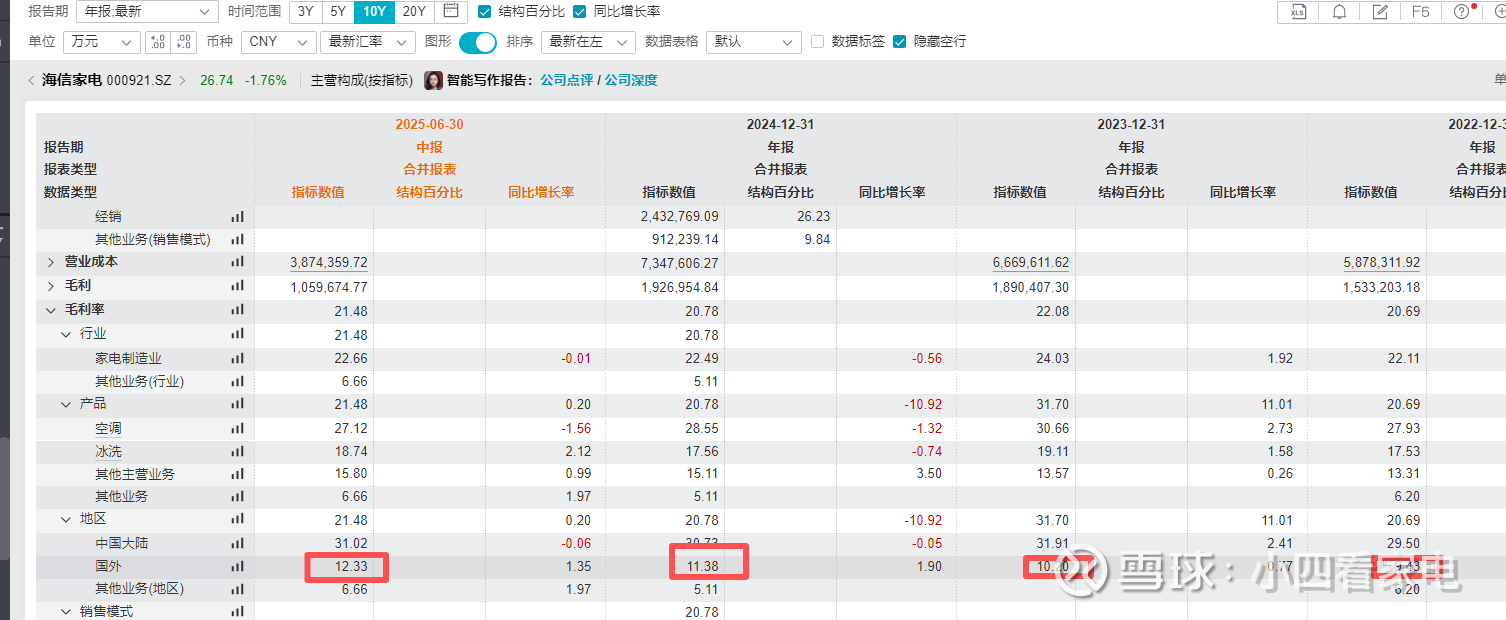
Task: Show chart for 空调 gross margin row
Action: pyautogui.click(x=237, y=428)
